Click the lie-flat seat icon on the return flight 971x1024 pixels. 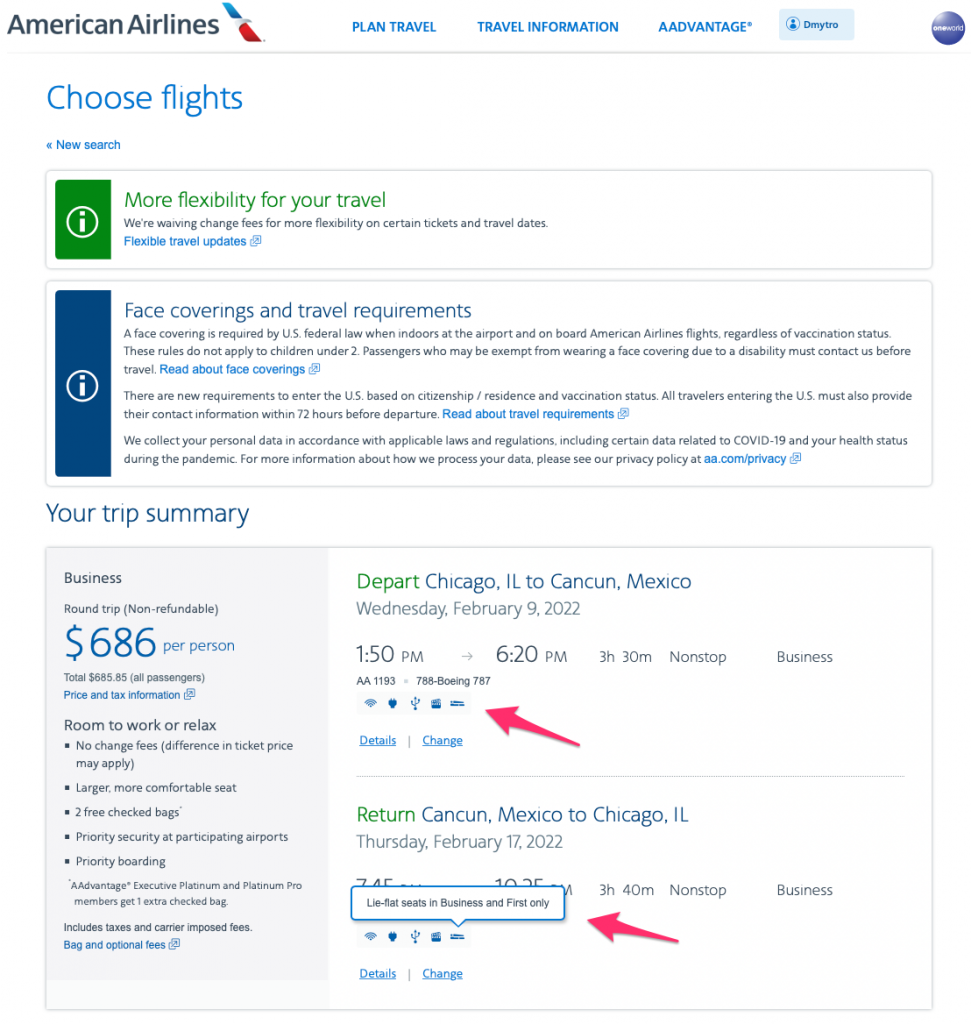[x=457, y=936]
